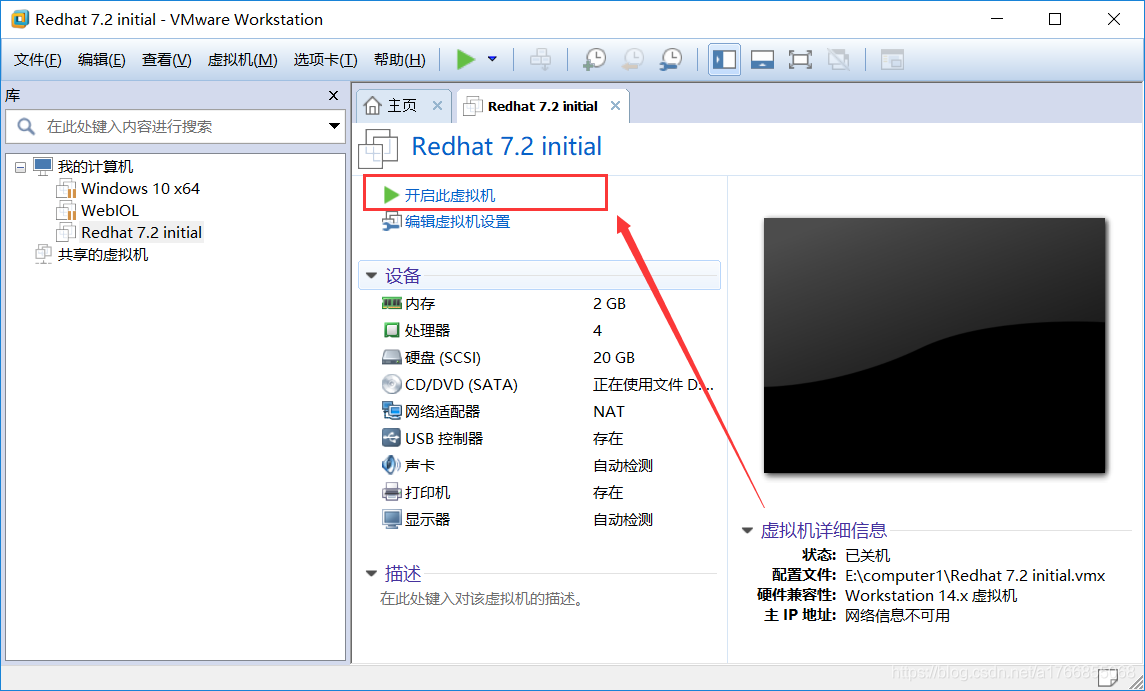The height and width of the screenshot is (691, 1145).
Task: Click the green Power On toolbar button
Action: click(465, 59)
